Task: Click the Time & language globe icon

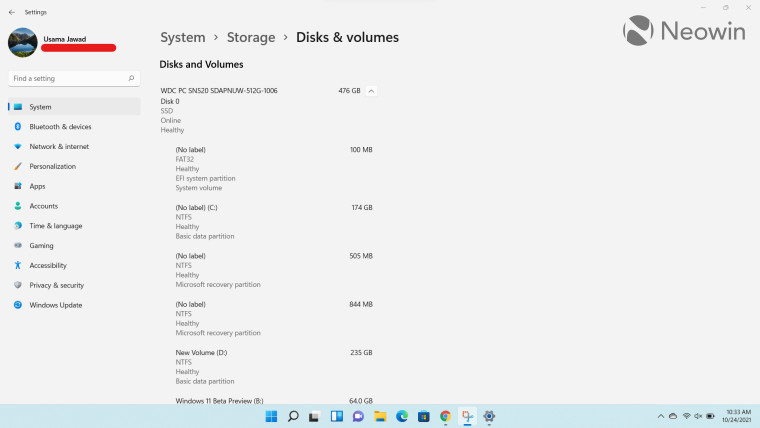Action: [18, 226]
